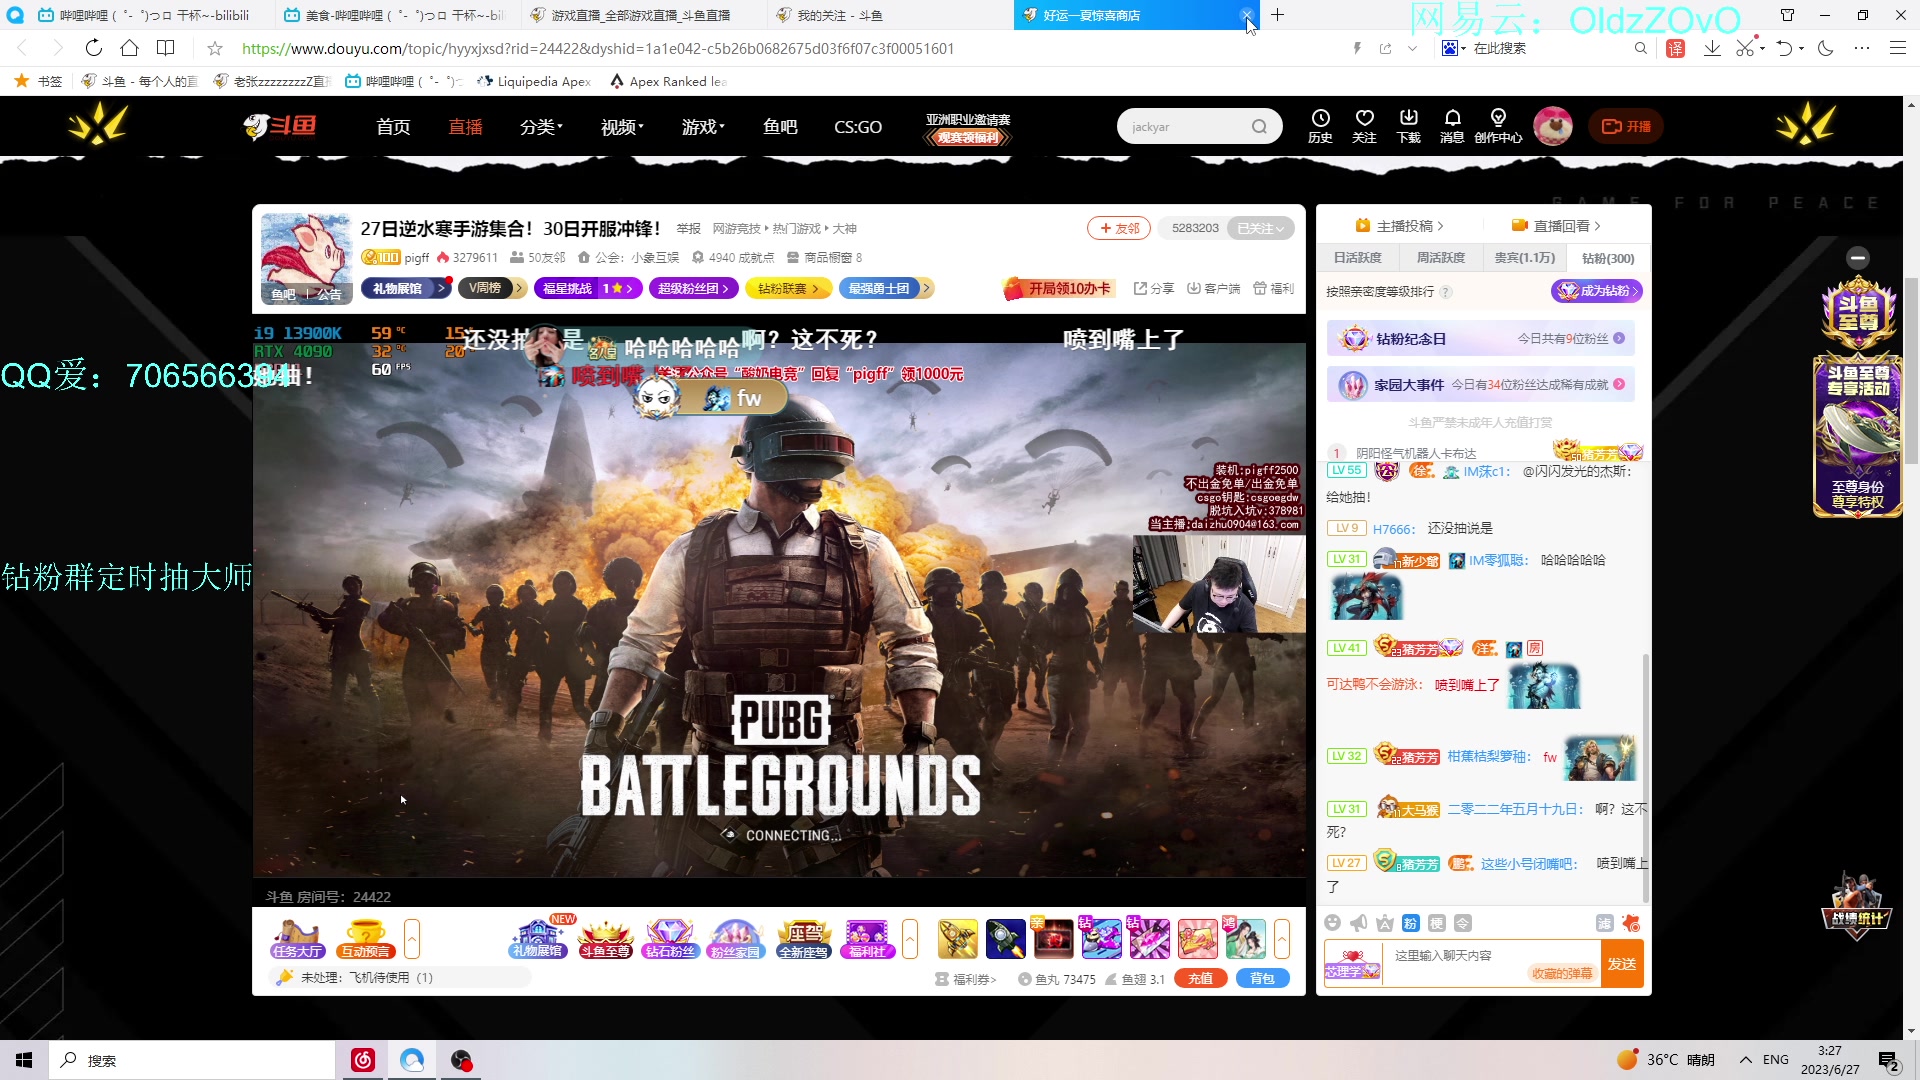1920x1080 pixels.
Task: Click the 开播 start-streaming button
Action: [1626, 126]
